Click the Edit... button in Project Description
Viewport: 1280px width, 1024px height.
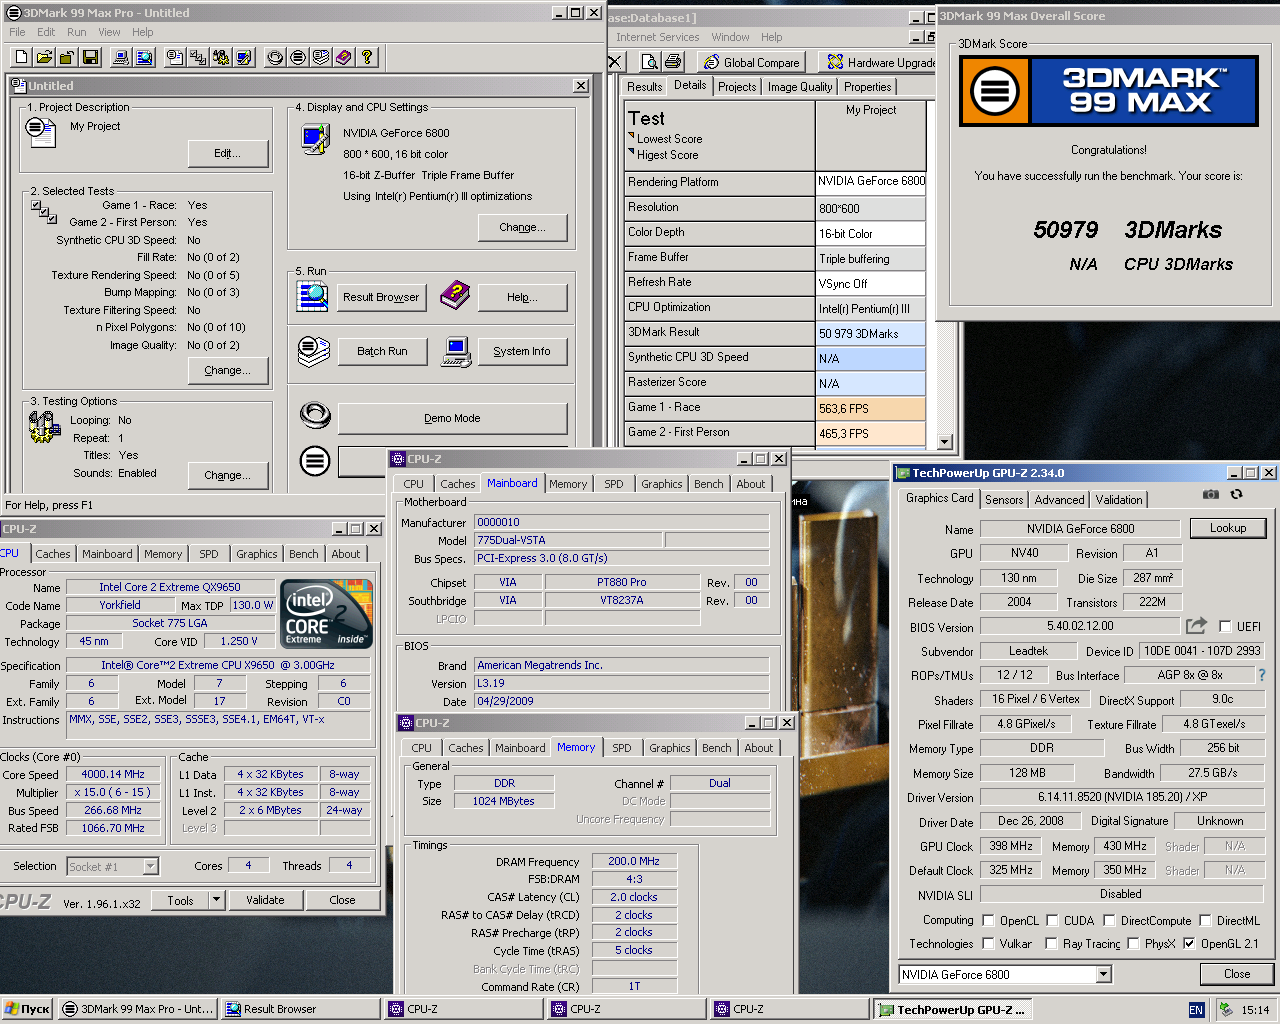(228, 153)
